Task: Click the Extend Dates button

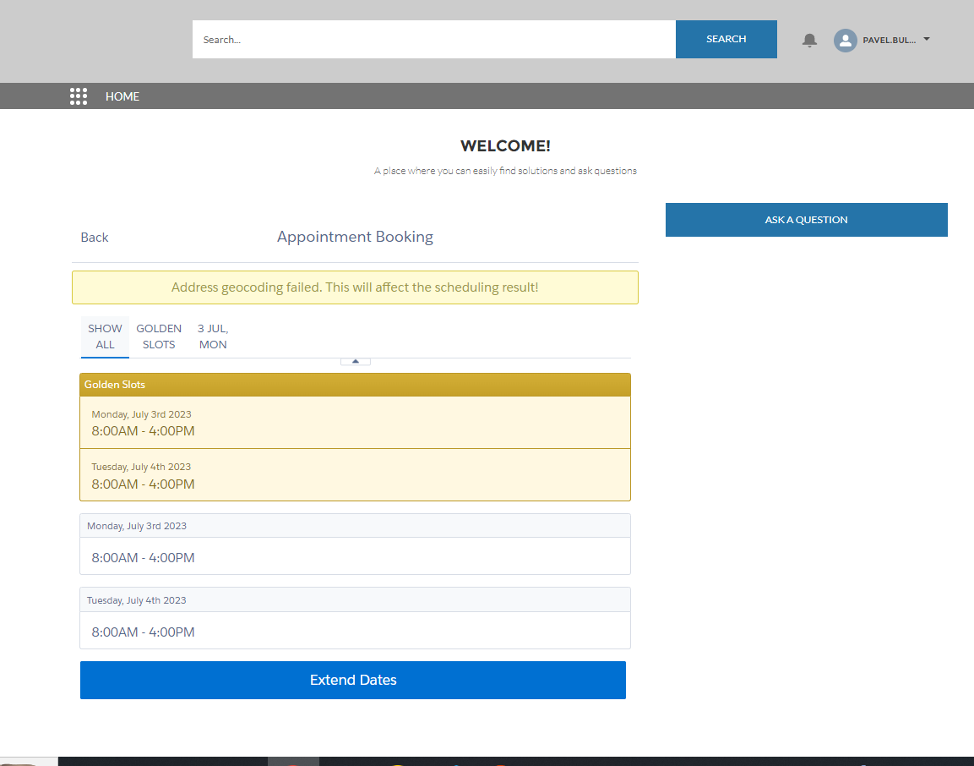Action: tap(353, 680)
